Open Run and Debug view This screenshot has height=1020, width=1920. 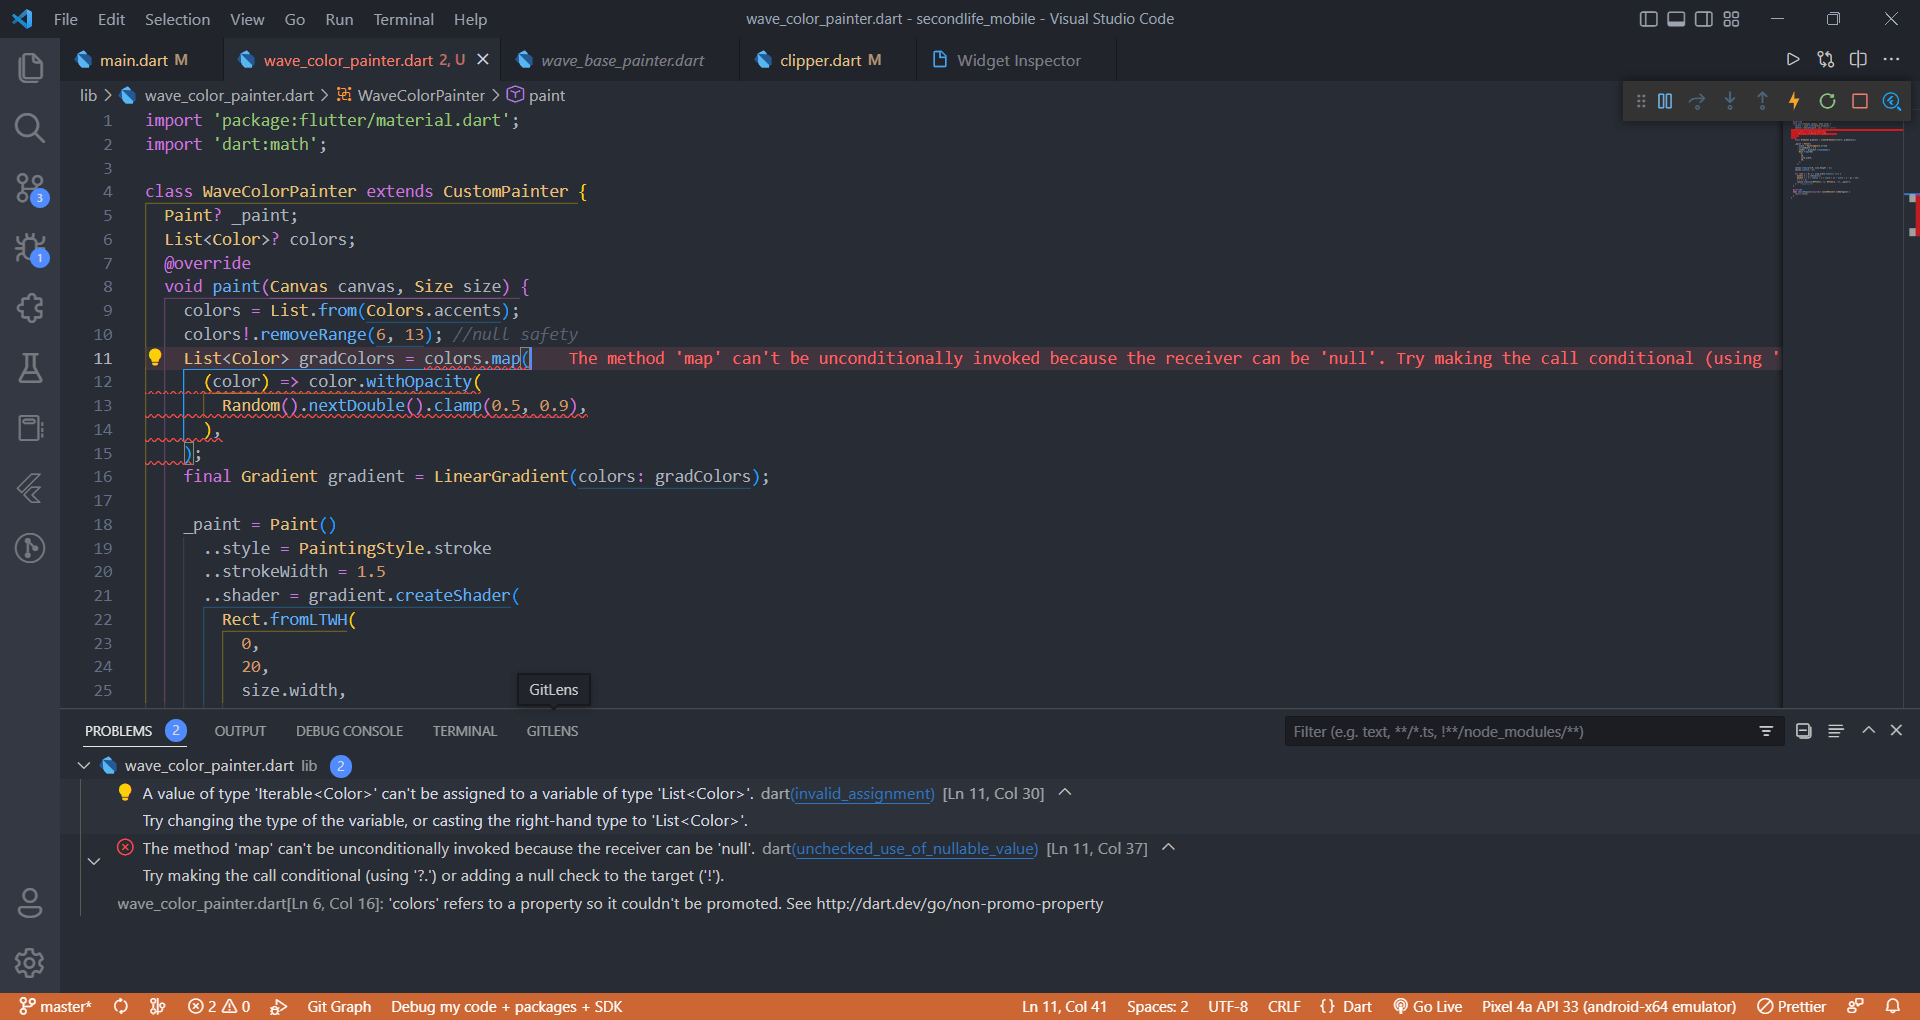pos(30,248)
